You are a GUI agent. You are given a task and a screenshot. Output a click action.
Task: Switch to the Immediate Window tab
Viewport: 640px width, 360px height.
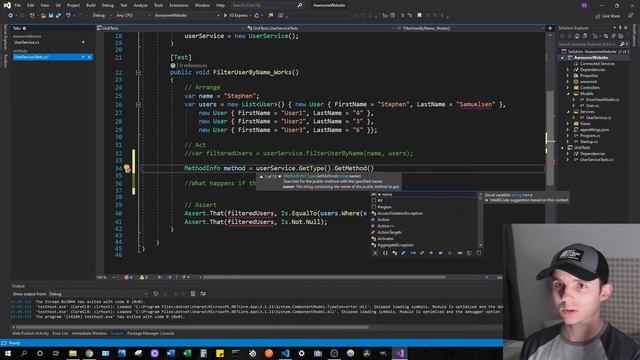[89, 333]
